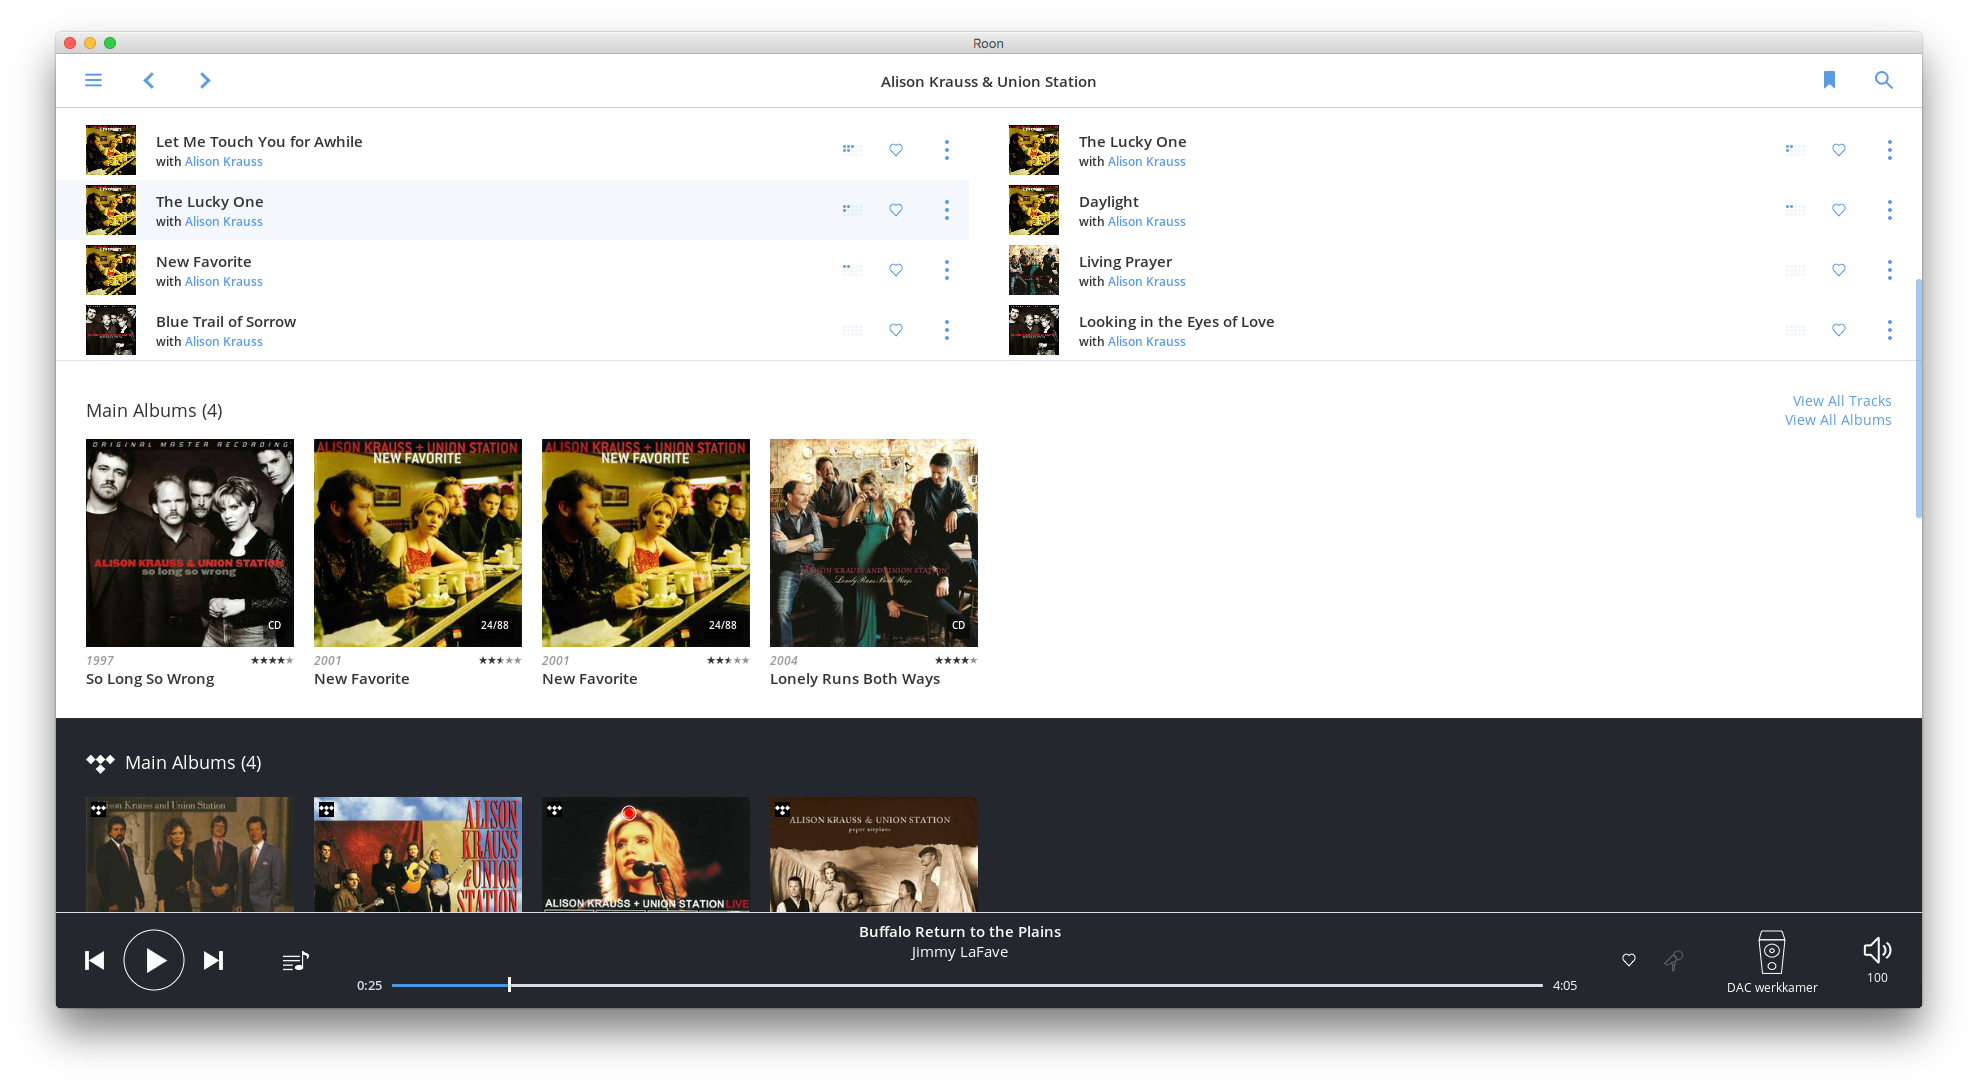Go forward with the right arrow
Viewport: 1978px width, 1088px height.
click(x=205, y=80)
